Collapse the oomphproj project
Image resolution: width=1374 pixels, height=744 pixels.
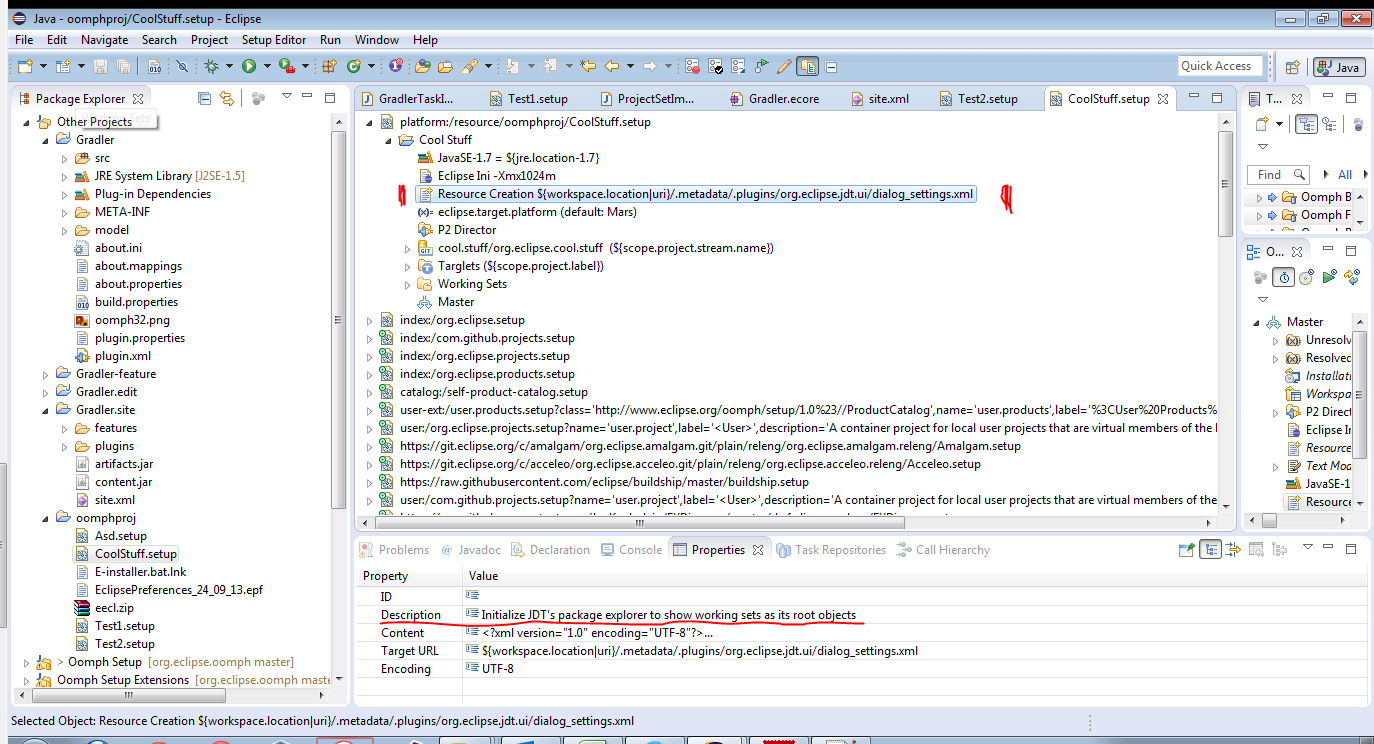(45, 518)
